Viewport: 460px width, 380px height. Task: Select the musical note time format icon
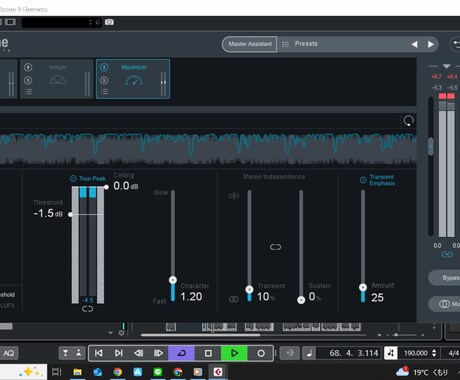pos(309,353)
